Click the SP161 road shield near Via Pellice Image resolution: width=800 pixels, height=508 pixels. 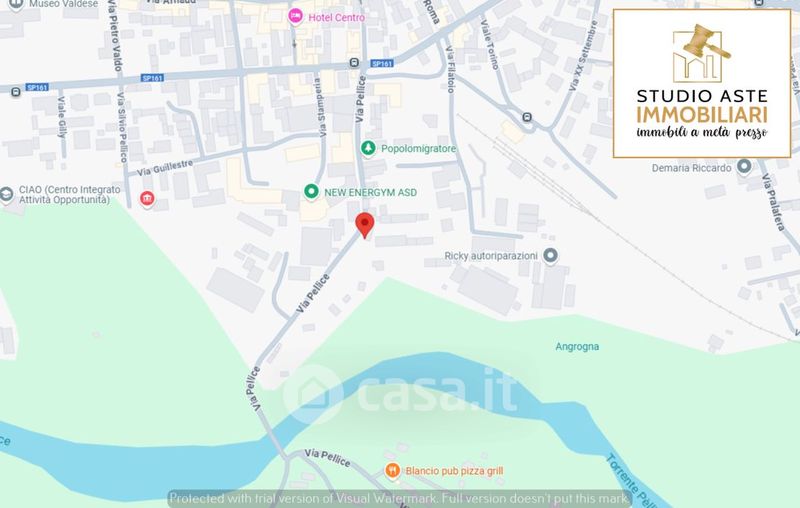click(x=382, y=64)
